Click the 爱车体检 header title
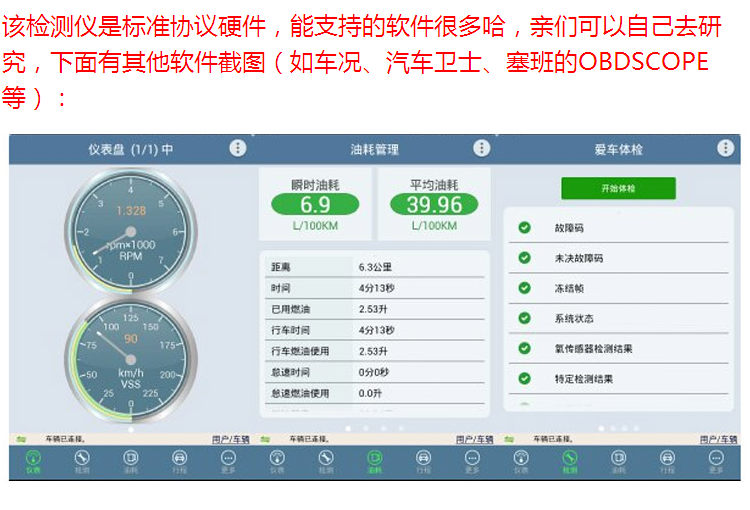 click(618, 150)
